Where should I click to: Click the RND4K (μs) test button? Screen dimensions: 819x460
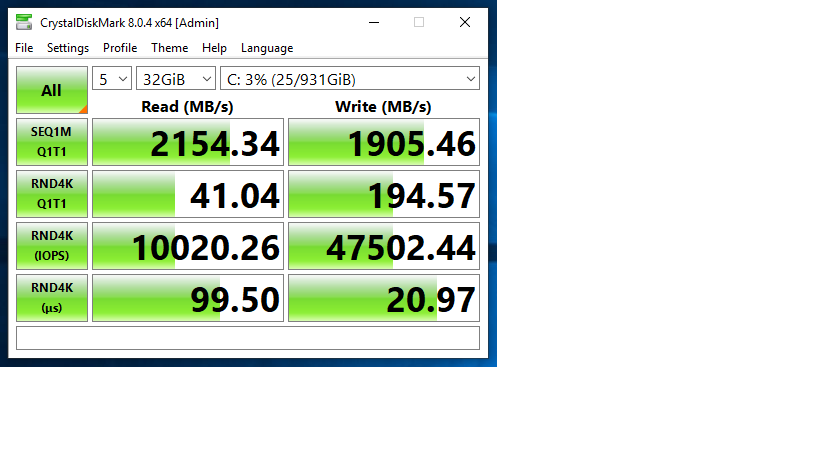(x=52, y=298)
